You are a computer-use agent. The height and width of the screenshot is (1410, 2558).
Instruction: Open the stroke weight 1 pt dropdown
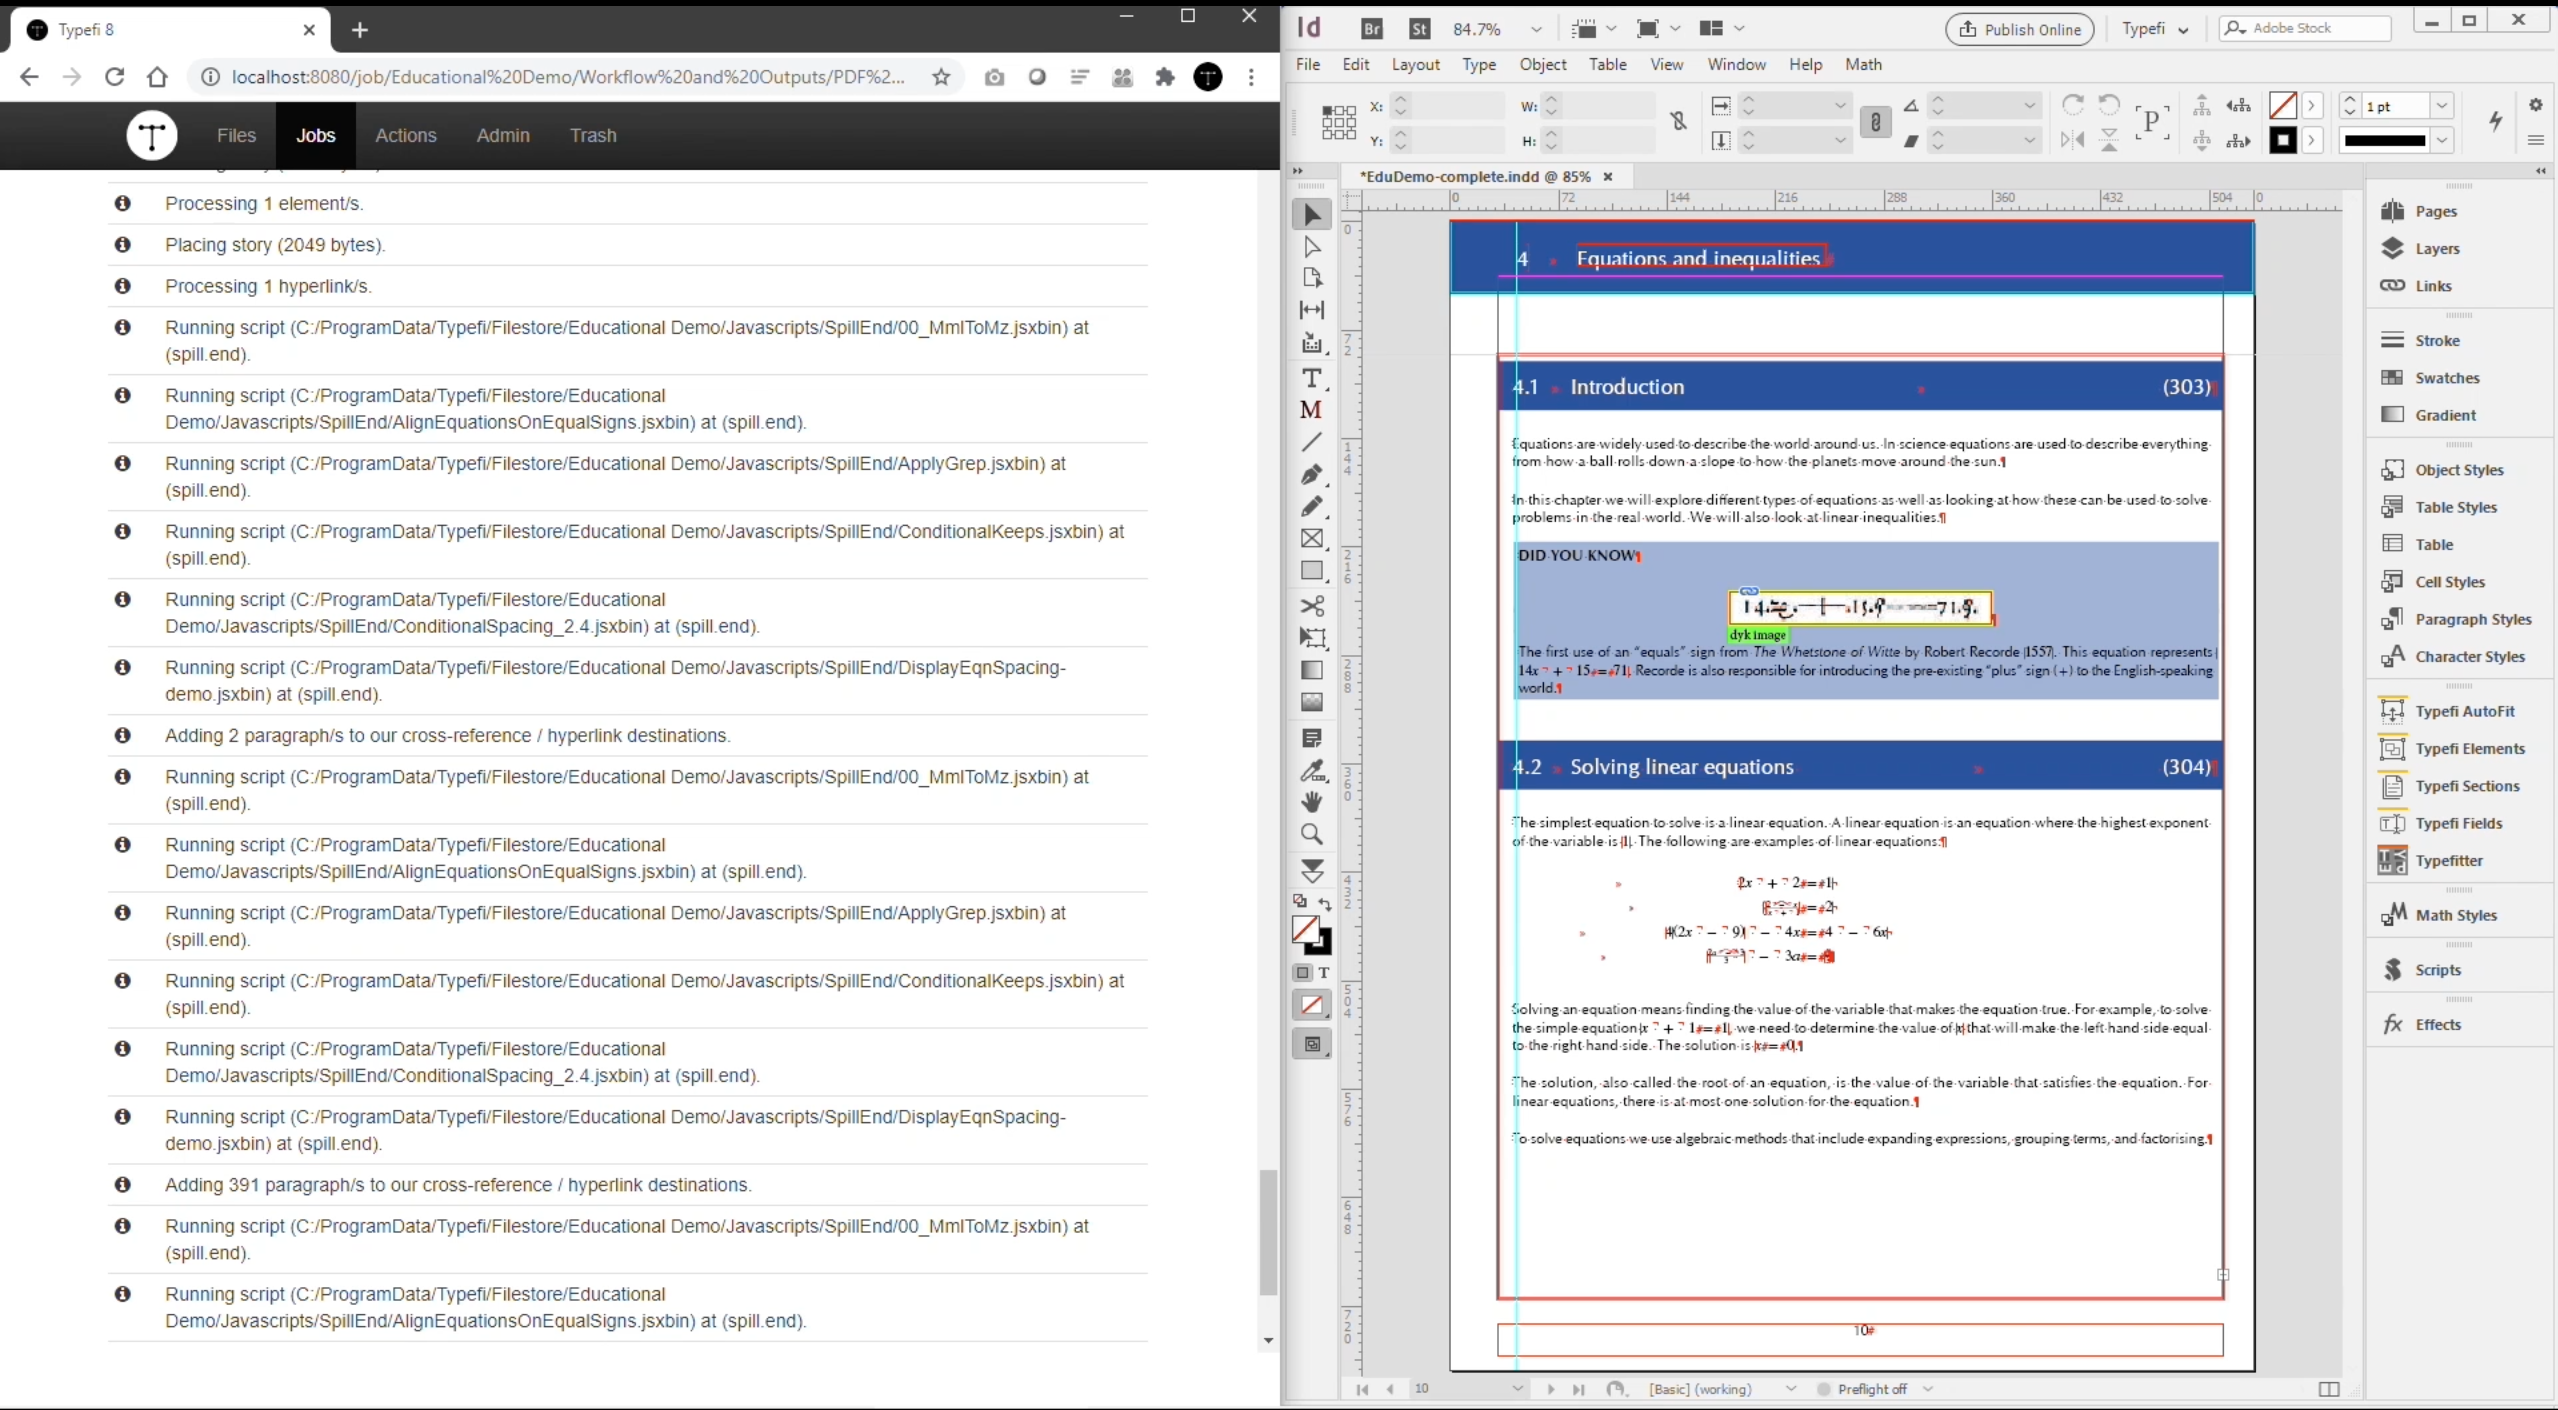[2442, 106]
